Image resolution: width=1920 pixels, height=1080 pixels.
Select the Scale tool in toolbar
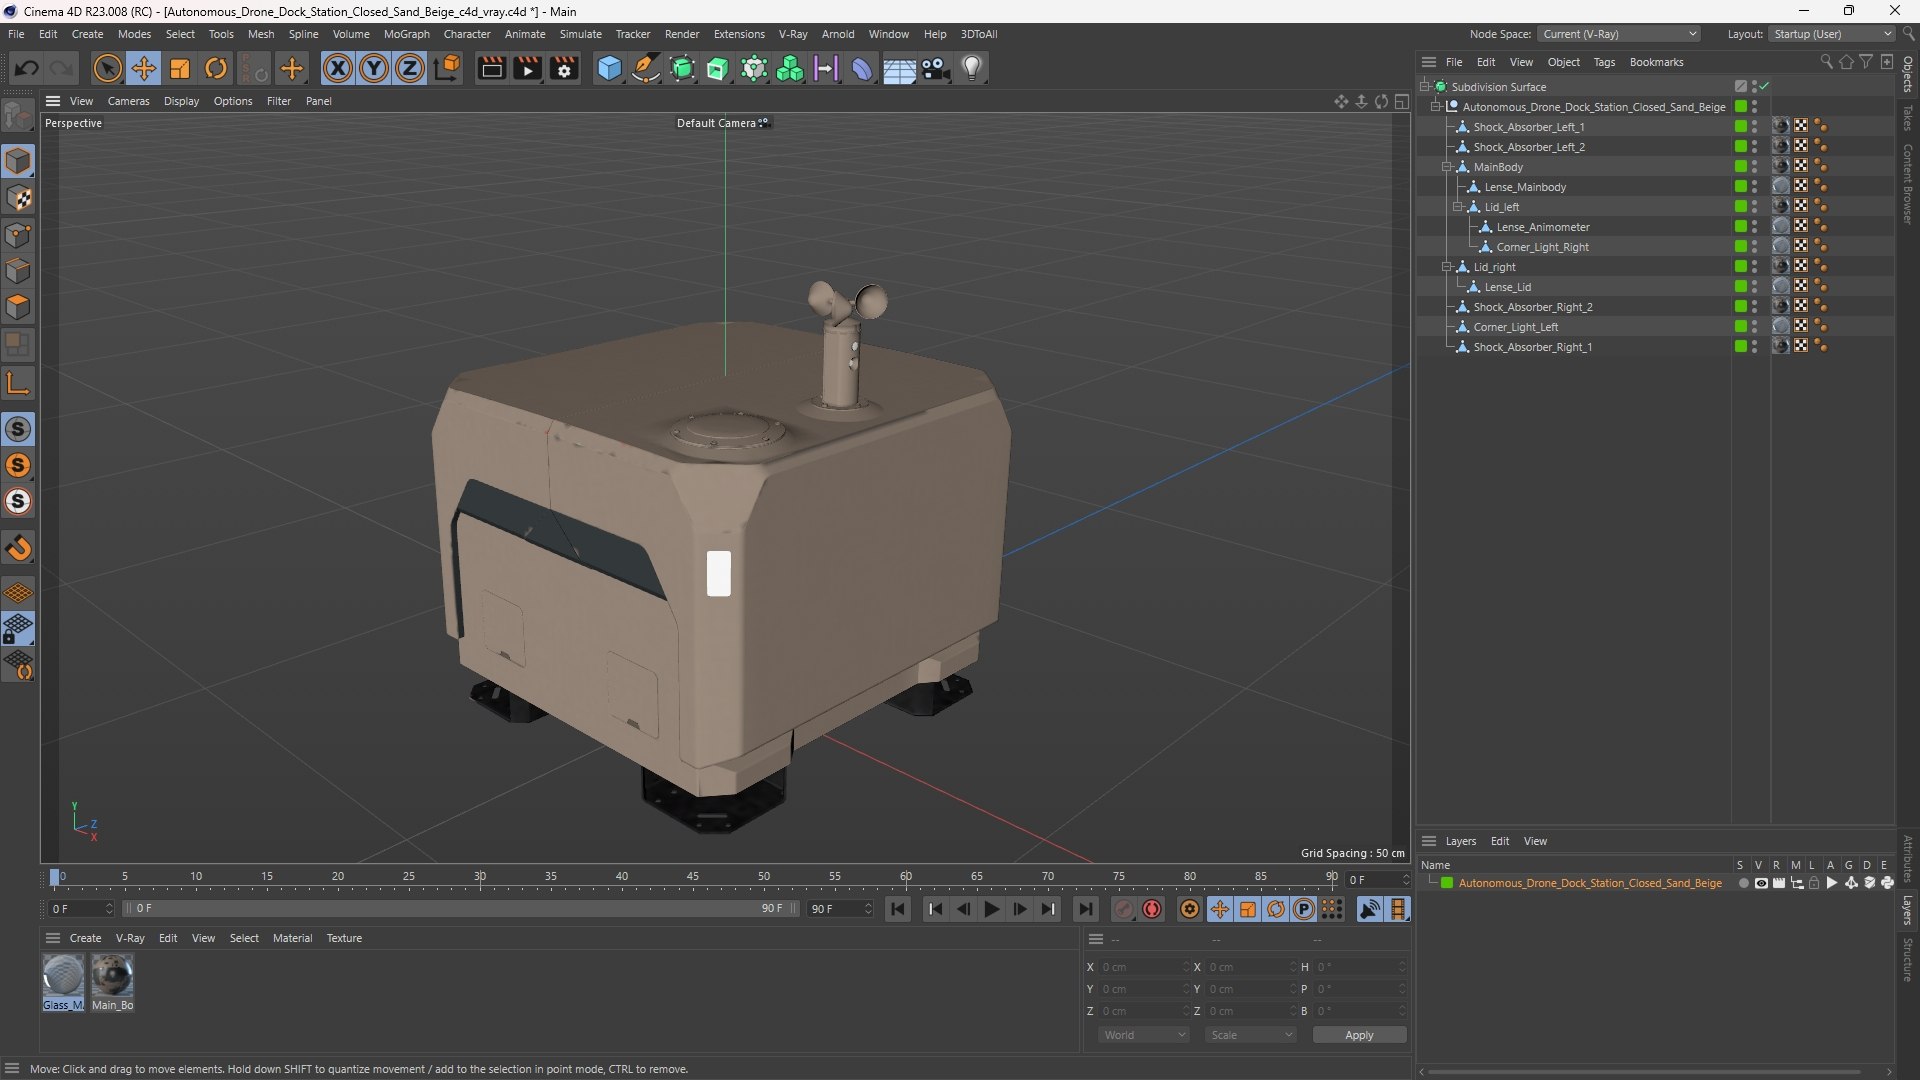[180, 68]
